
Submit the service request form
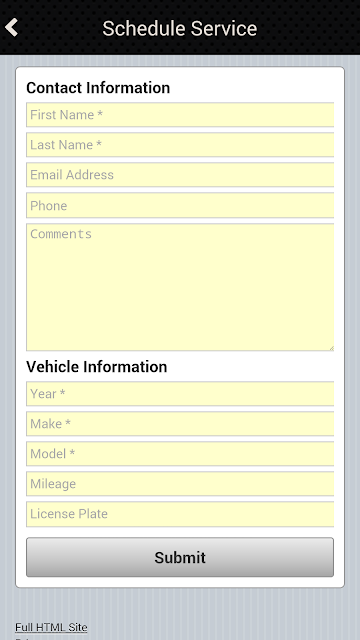(x=180, y=557)
